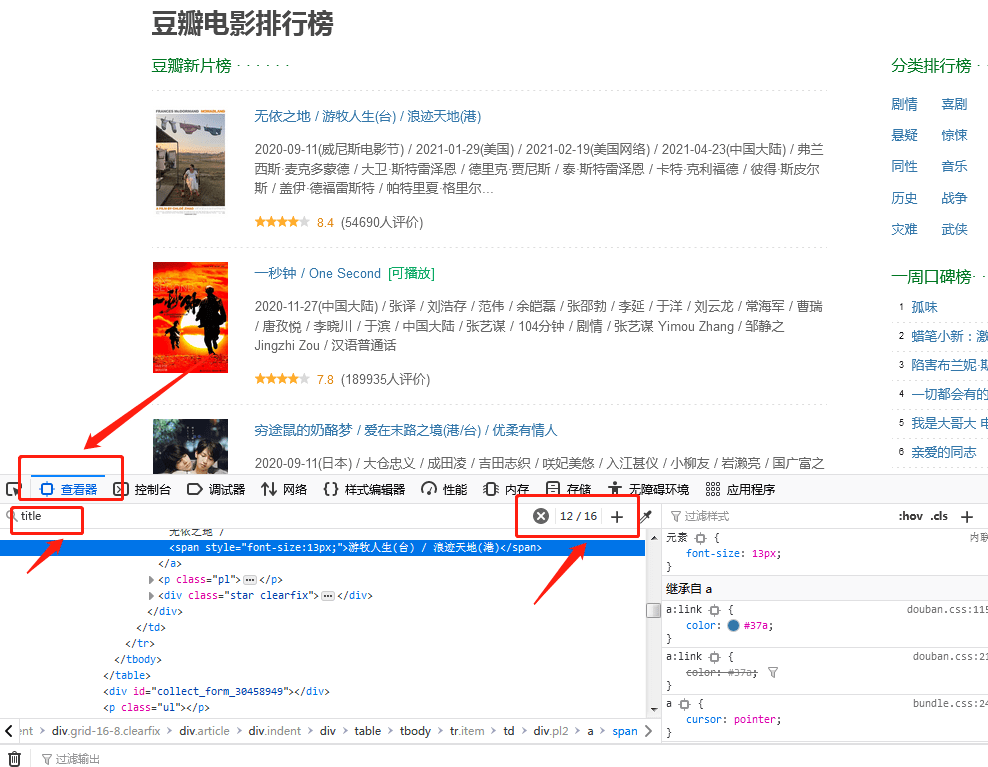Open the 一秒钟 / One Second link

click(x=318, y=273)
